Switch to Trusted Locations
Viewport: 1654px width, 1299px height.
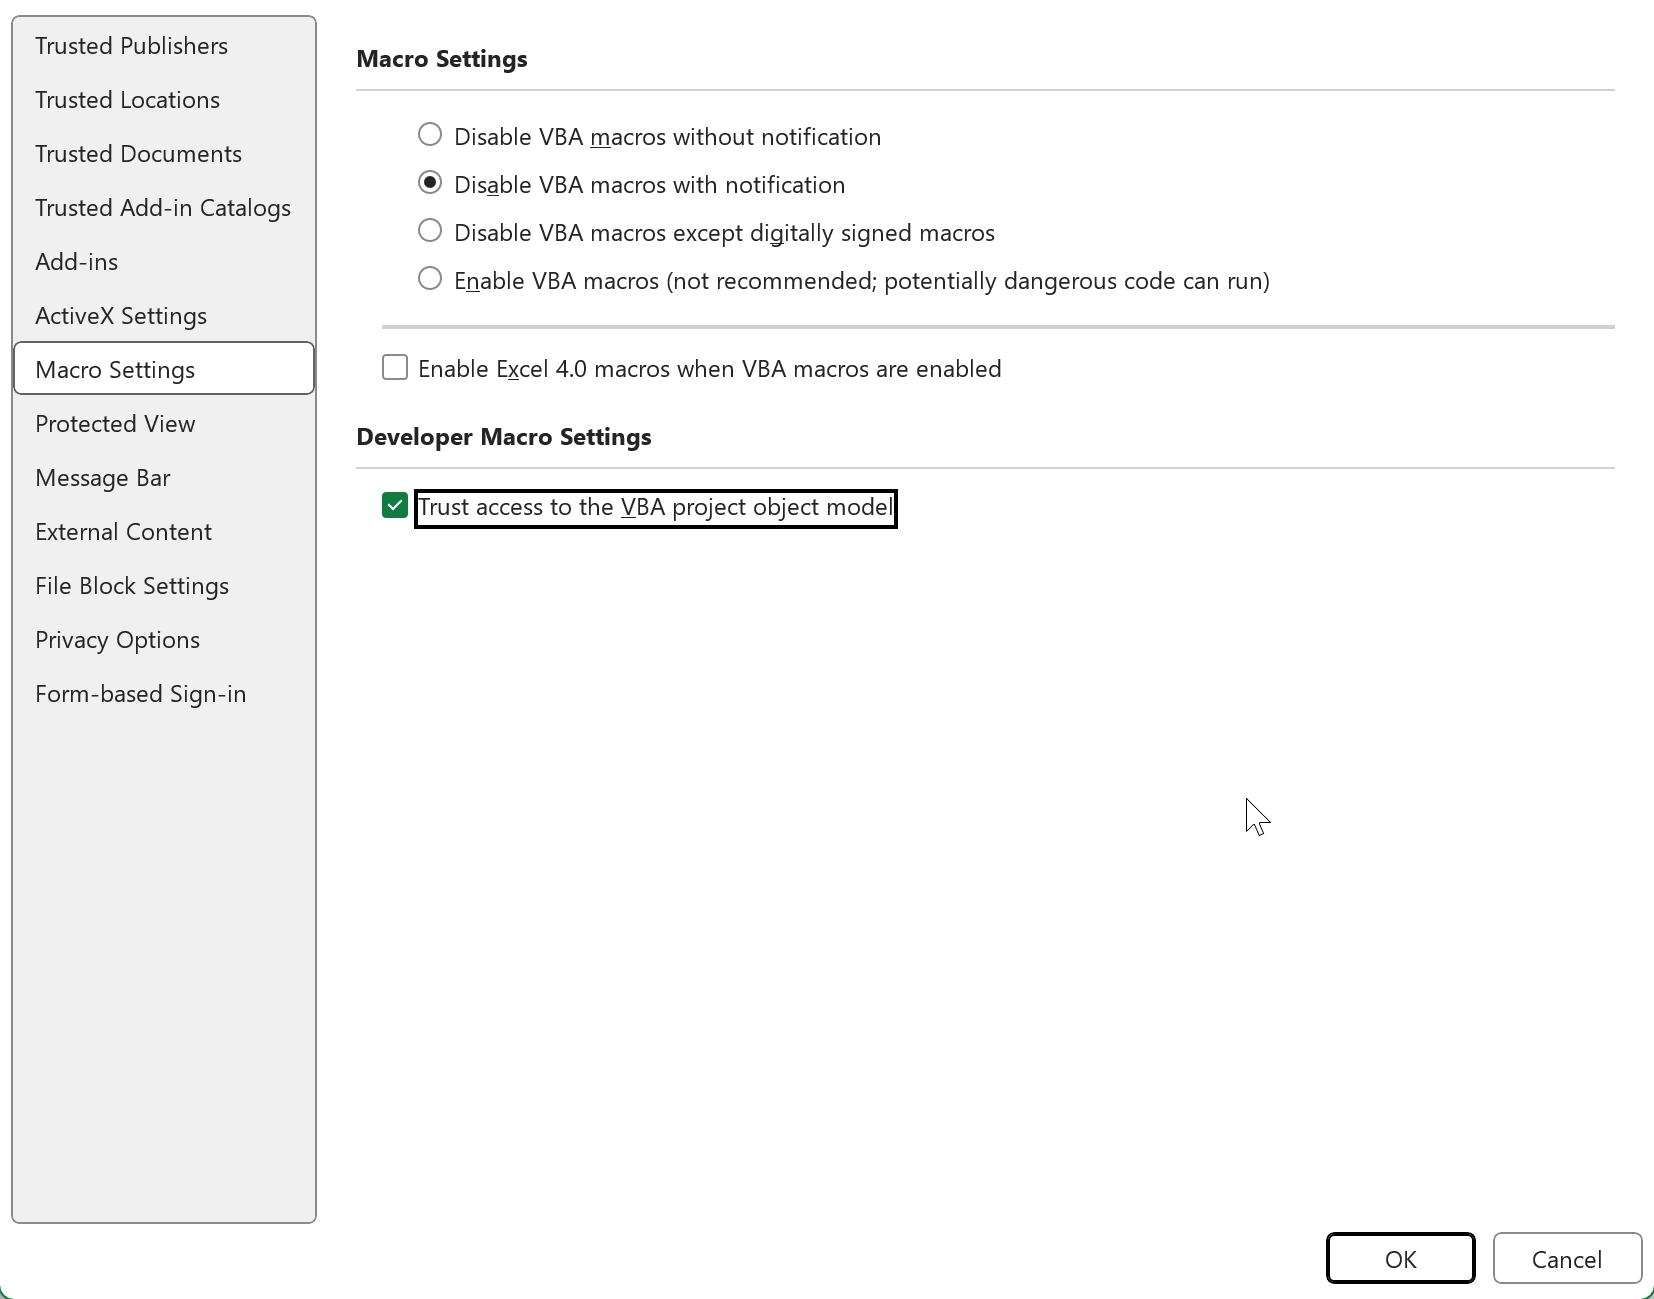pos(127,100)
